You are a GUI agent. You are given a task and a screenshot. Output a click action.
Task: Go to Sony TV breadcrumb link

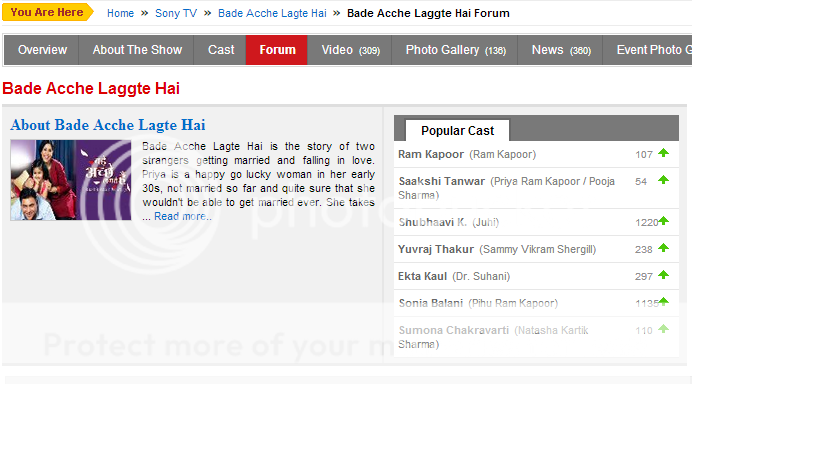pos(175,13)
